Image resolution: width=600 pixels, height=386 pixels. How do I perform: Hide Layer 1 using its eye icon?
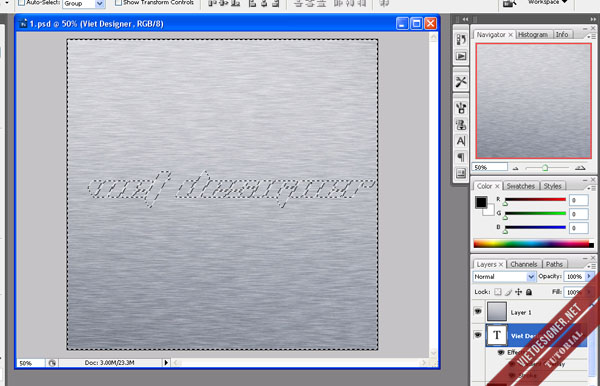click(478, 312)
